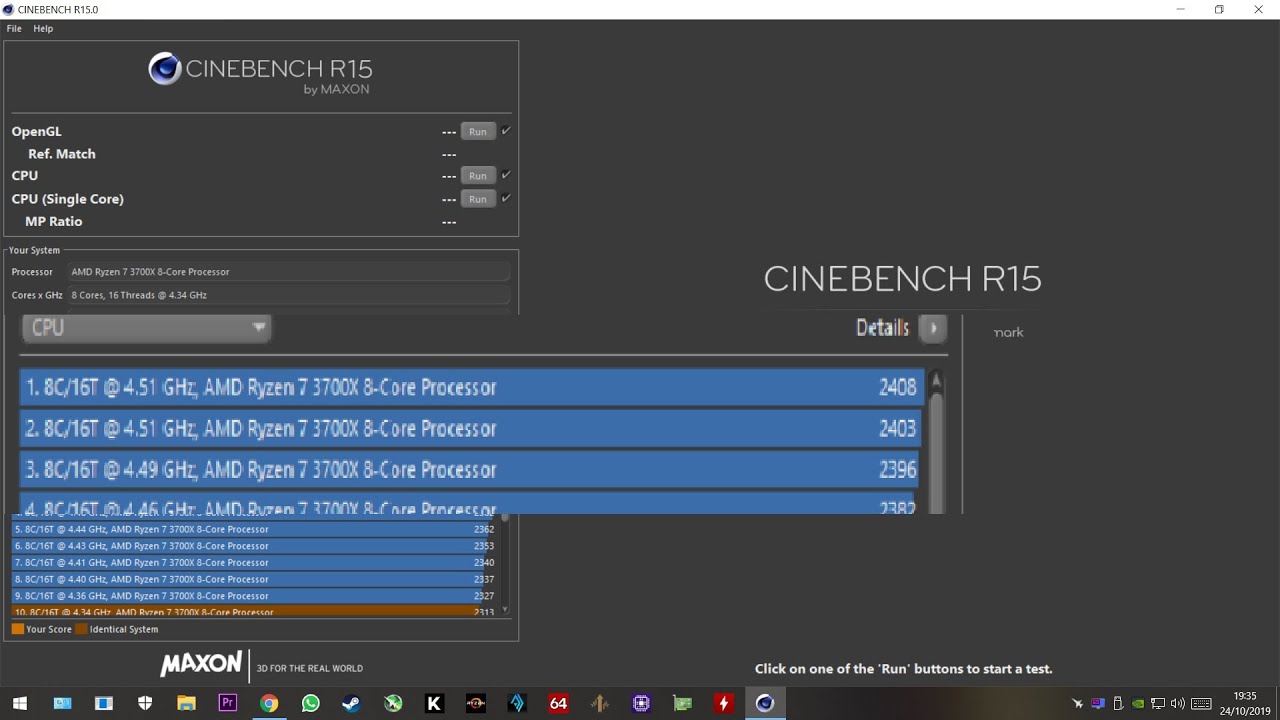Click the small ranking list down arrow

pos(505,609)
